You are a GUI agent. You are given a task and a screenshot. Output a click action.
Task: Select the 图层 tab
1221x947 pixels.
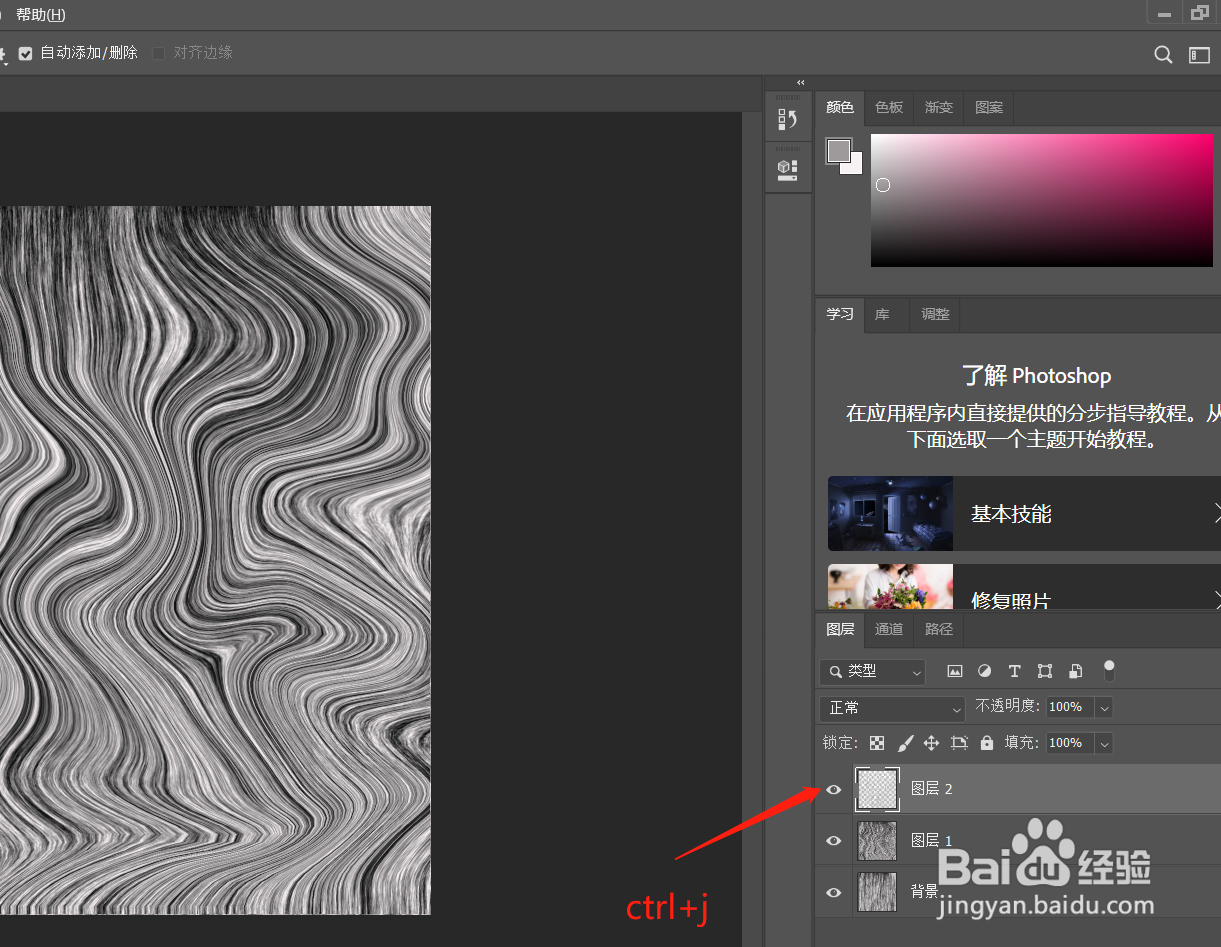click(840, 629)
